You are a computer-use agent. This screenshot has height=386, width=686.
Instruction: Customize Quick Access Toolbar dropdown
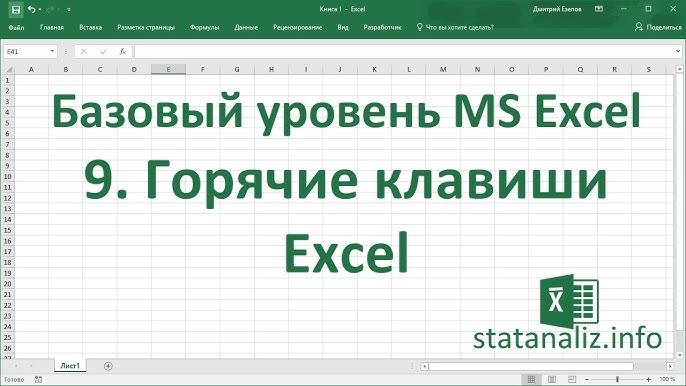tap(69, 9)
